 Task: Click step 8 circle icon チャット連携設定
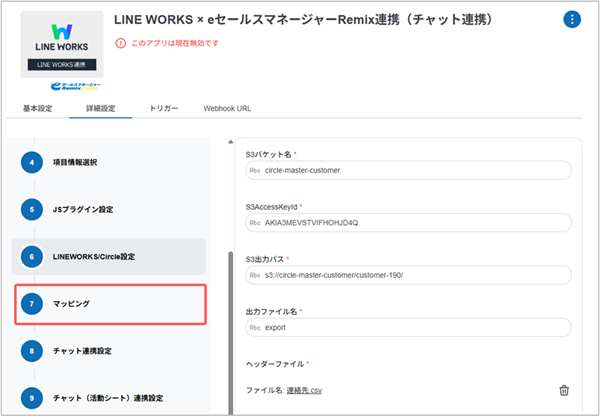(x=32, y=351)
